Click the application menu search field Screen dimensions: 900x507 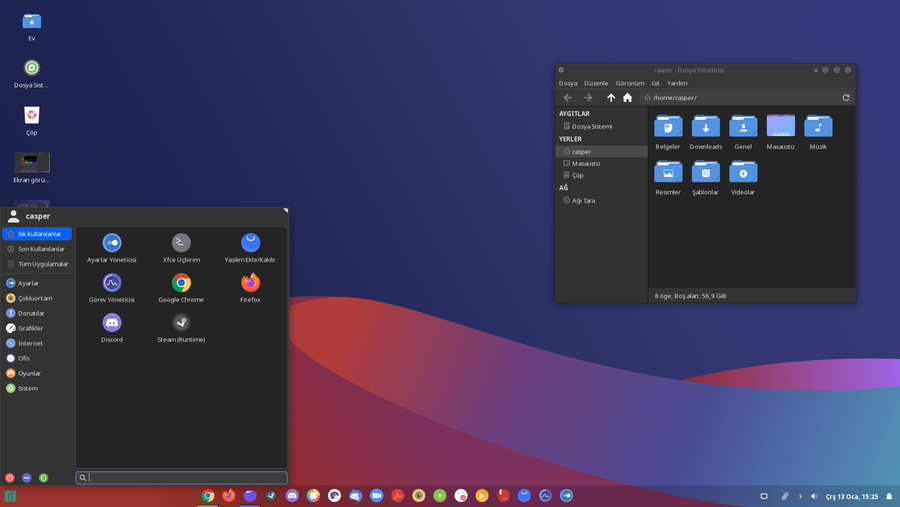(x=185, y=478)
